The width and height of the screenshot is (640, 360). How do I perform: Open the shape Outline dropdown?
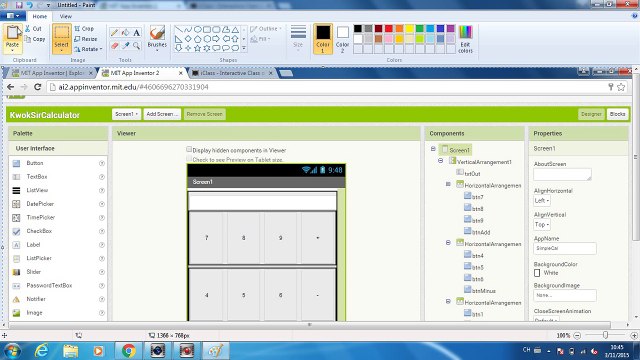click(266, 29)
